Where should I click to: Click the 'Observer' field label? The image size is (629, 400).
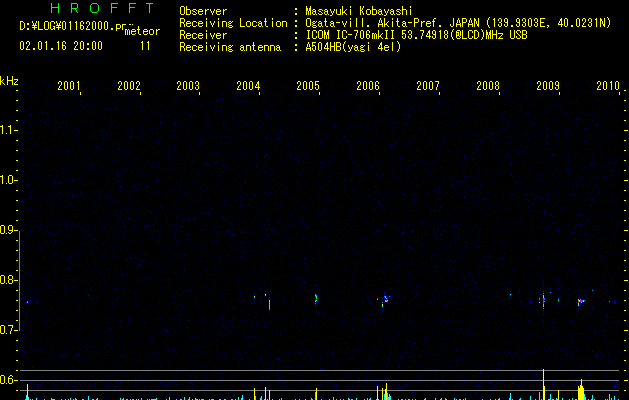203,11
